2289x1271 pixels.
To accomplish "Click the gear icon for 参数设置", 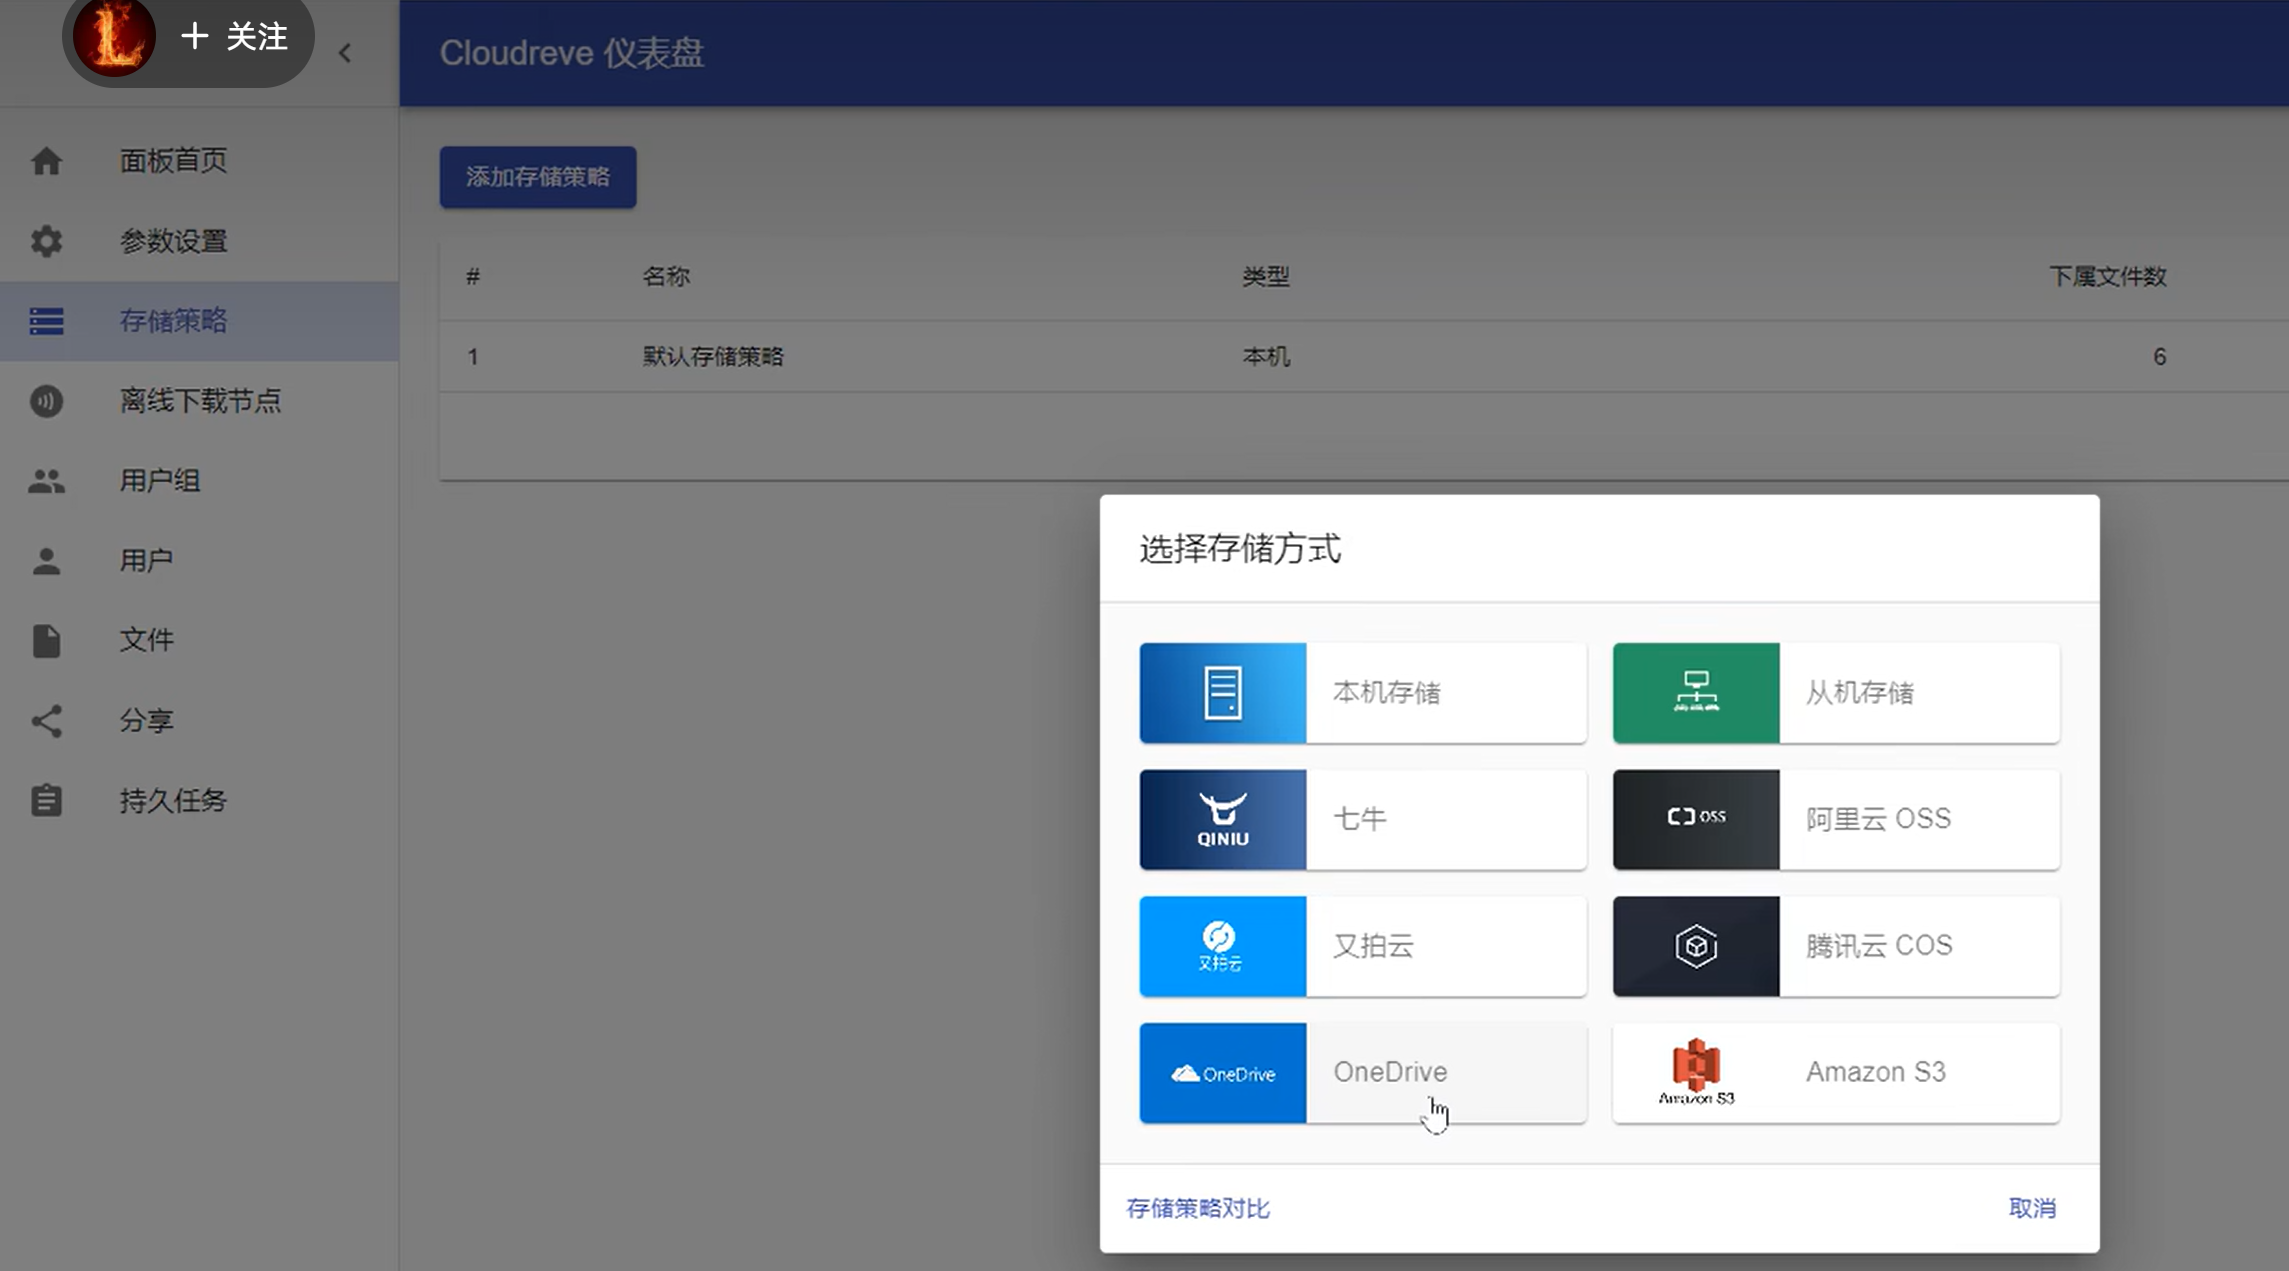I will [46, 241].
